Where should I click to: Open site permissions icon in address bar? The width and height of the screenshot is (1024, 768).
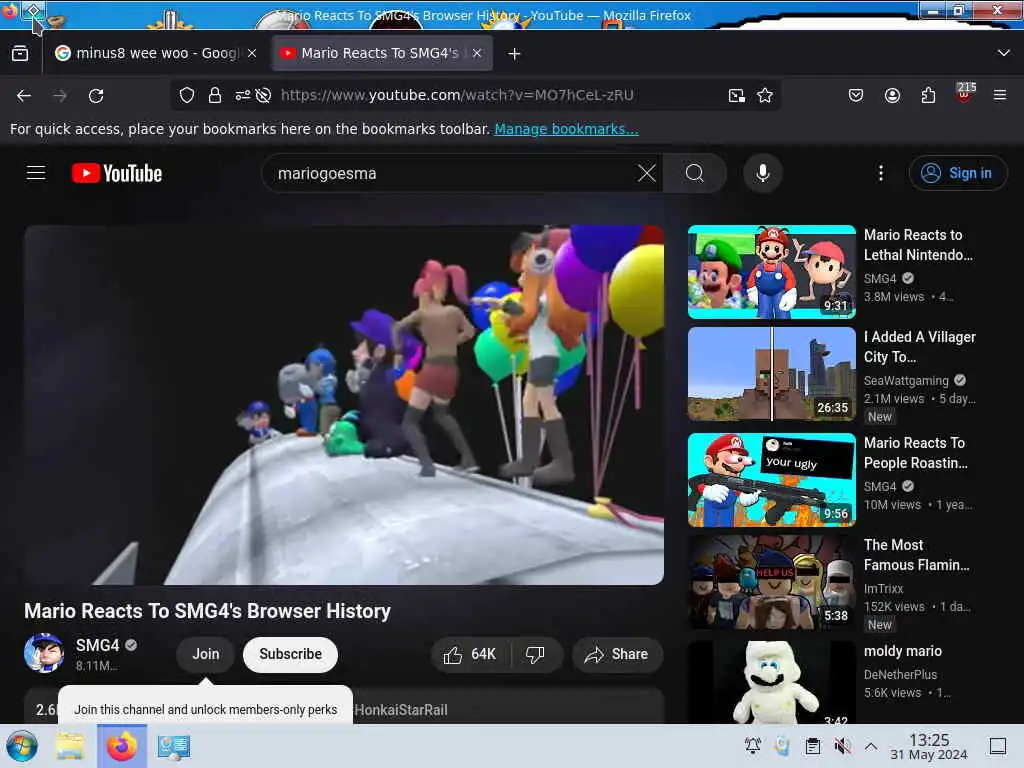pos(243,95)
